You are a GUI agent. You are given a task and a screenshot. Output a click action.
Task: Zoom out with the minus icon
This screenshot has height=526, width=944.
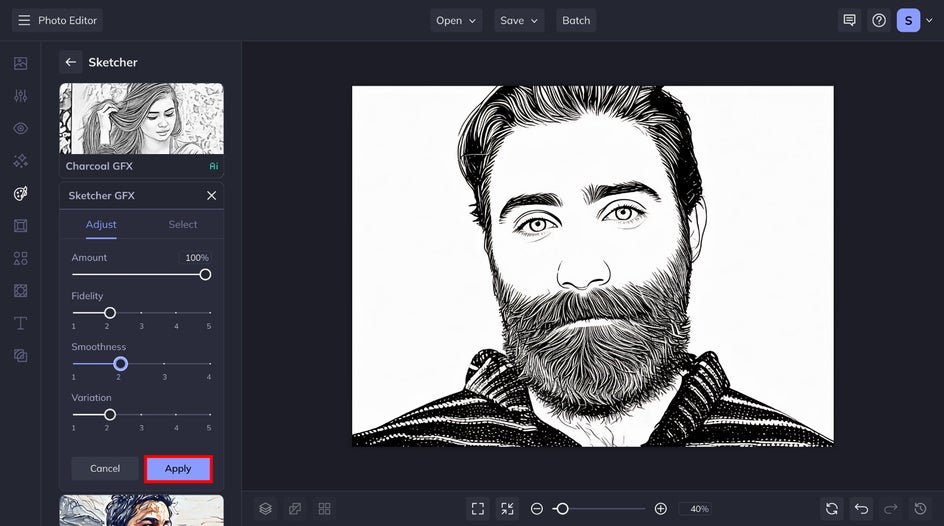536,509
